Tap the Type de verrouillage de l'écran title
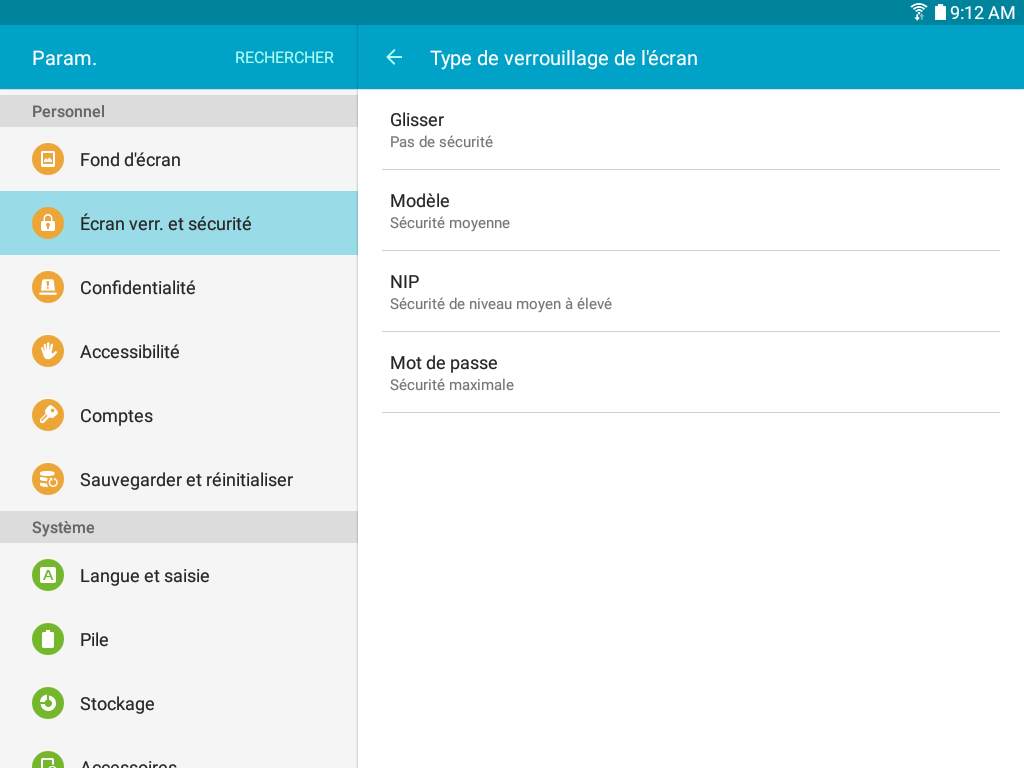Screen dimensions: 1024x768 564,58
